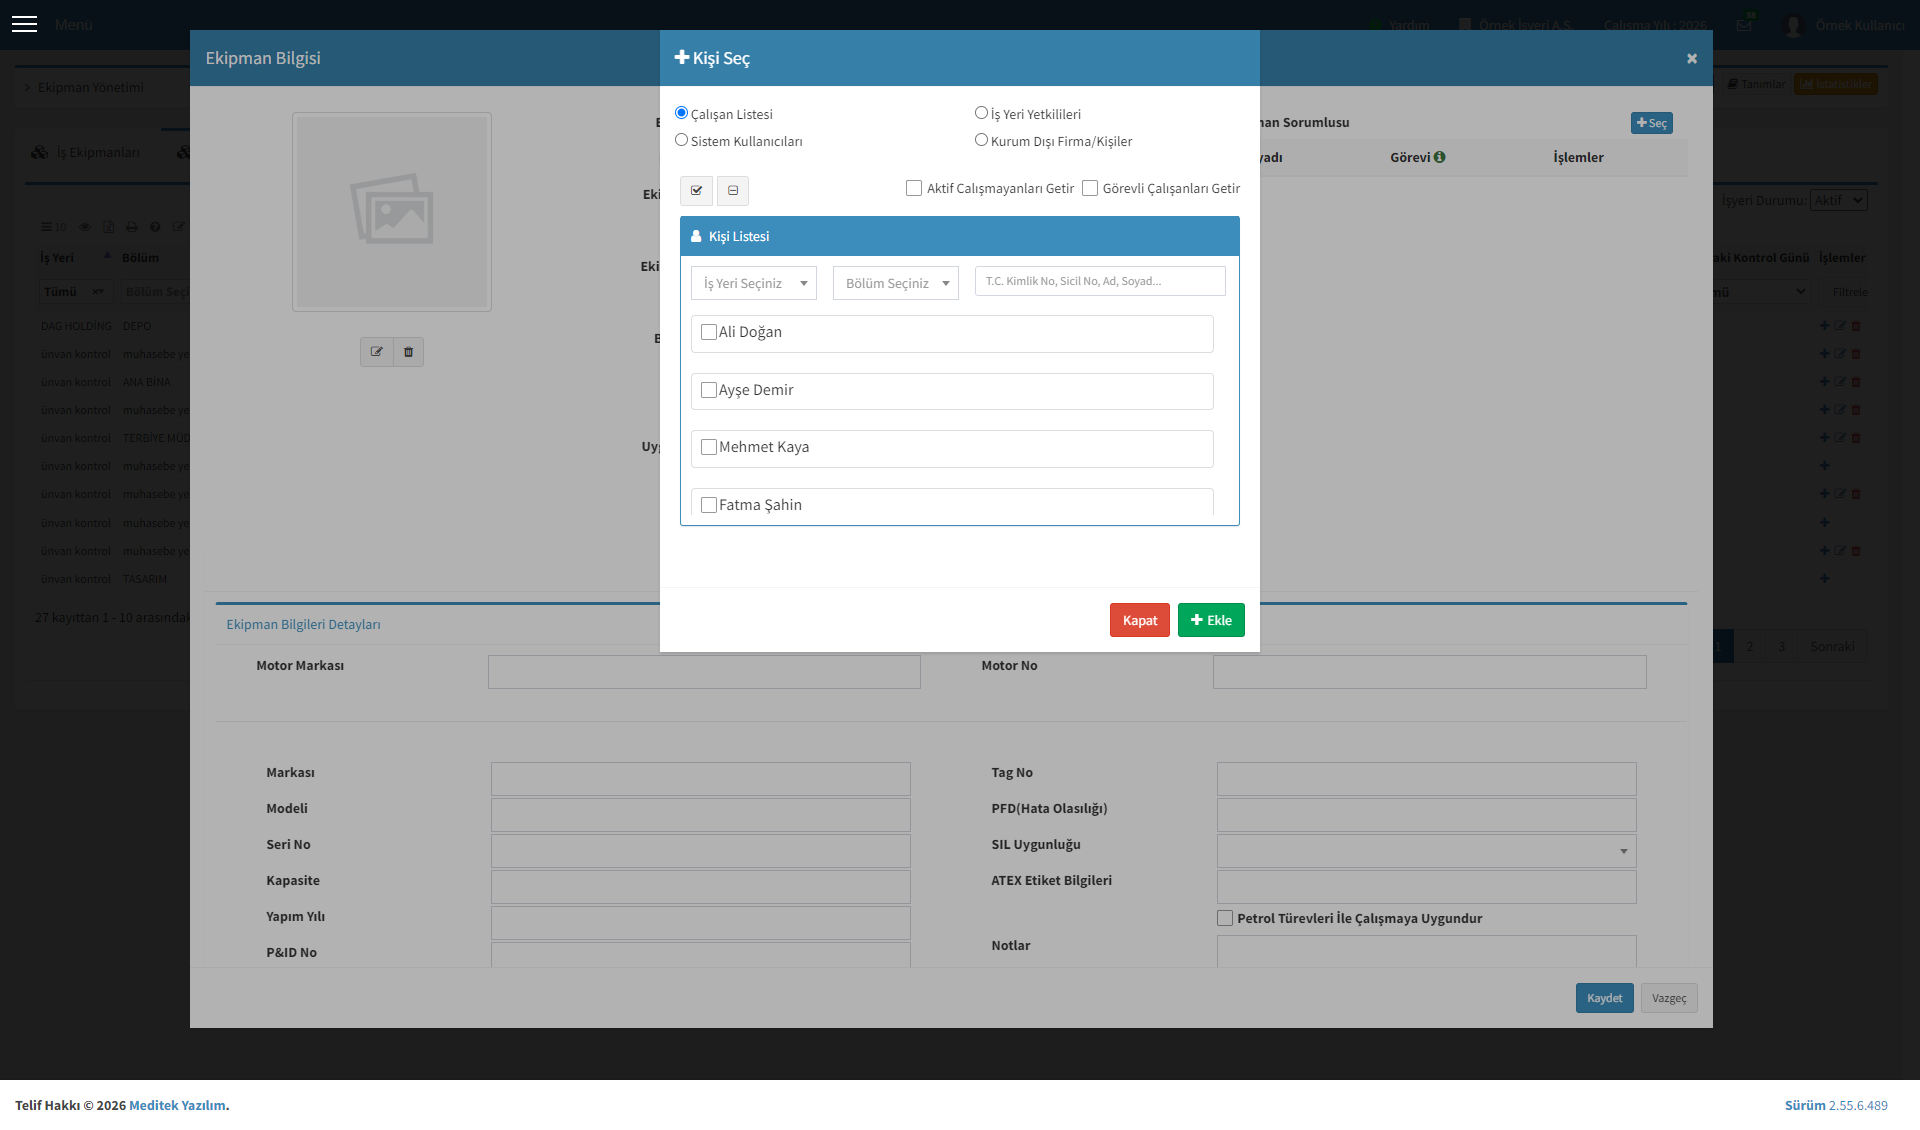Viewport: 1920px width, 1130px height.
Task: Click the İş Yeri column sort arrow
Action: (x=107, y=257)
